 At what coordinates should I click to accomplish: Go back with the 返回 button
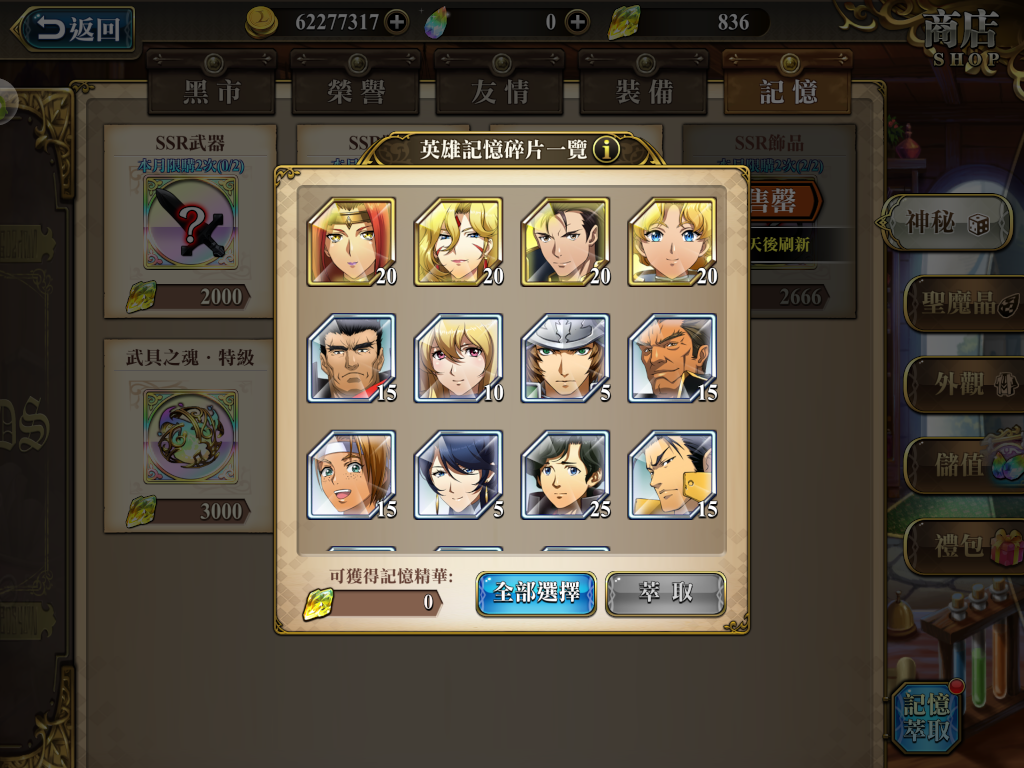(77, 29)
